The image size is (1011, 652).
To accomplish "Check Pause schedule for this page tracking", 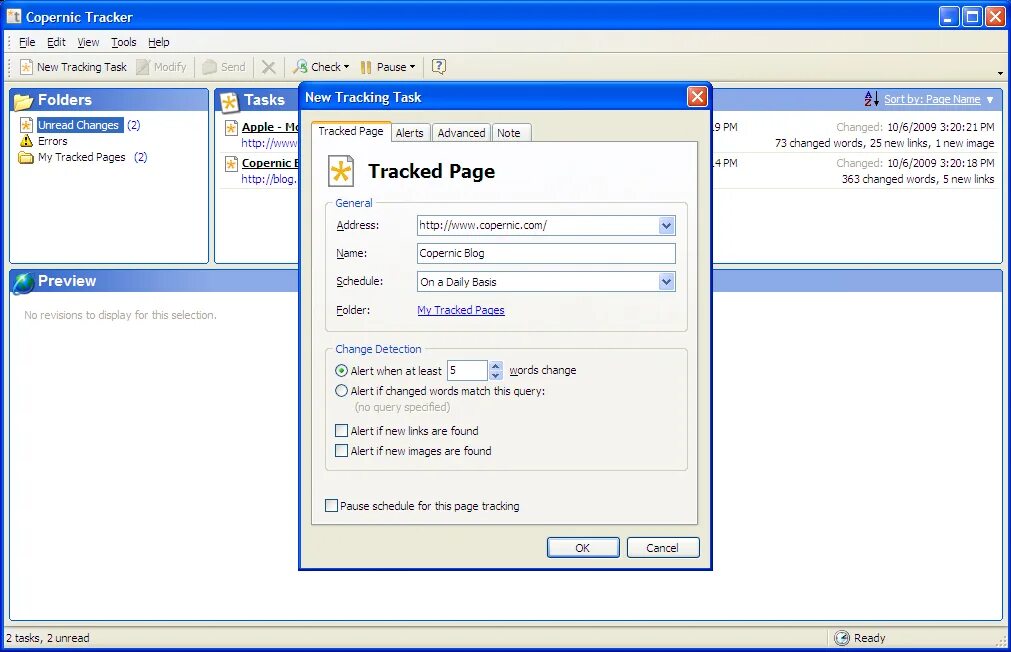I will (x=331, y=506).
